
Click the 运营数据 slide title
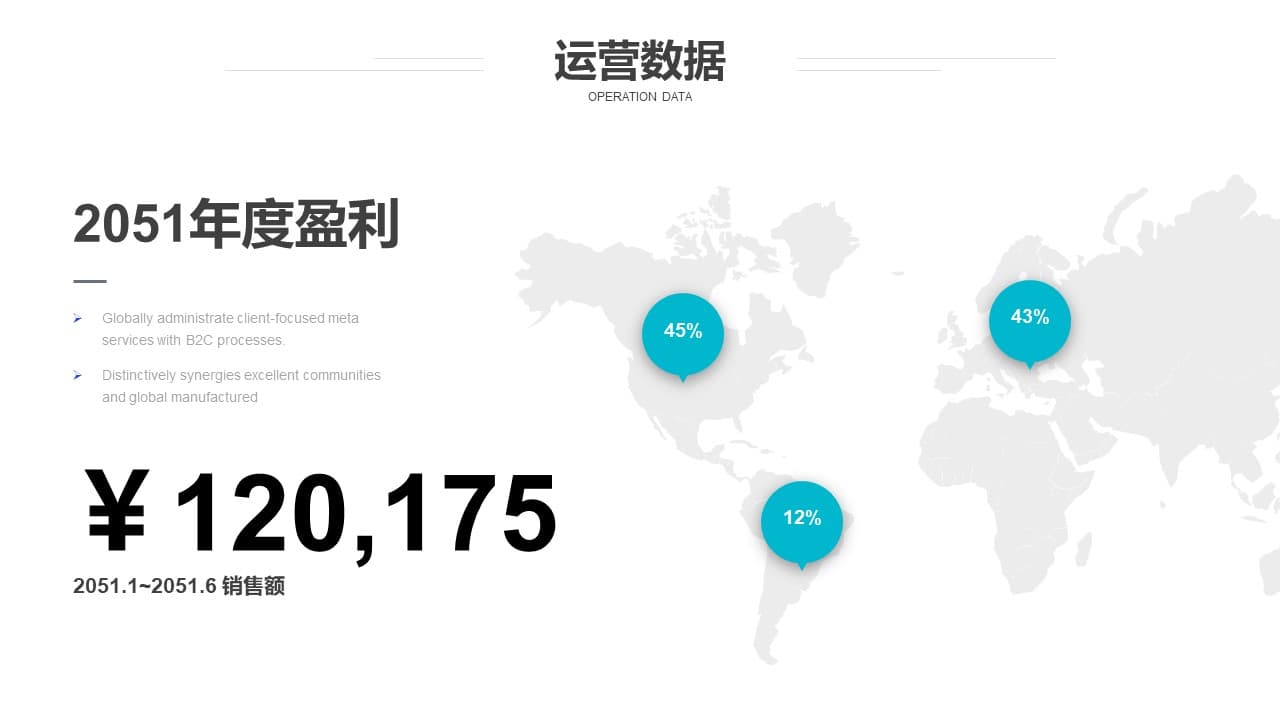click(640, 62)
